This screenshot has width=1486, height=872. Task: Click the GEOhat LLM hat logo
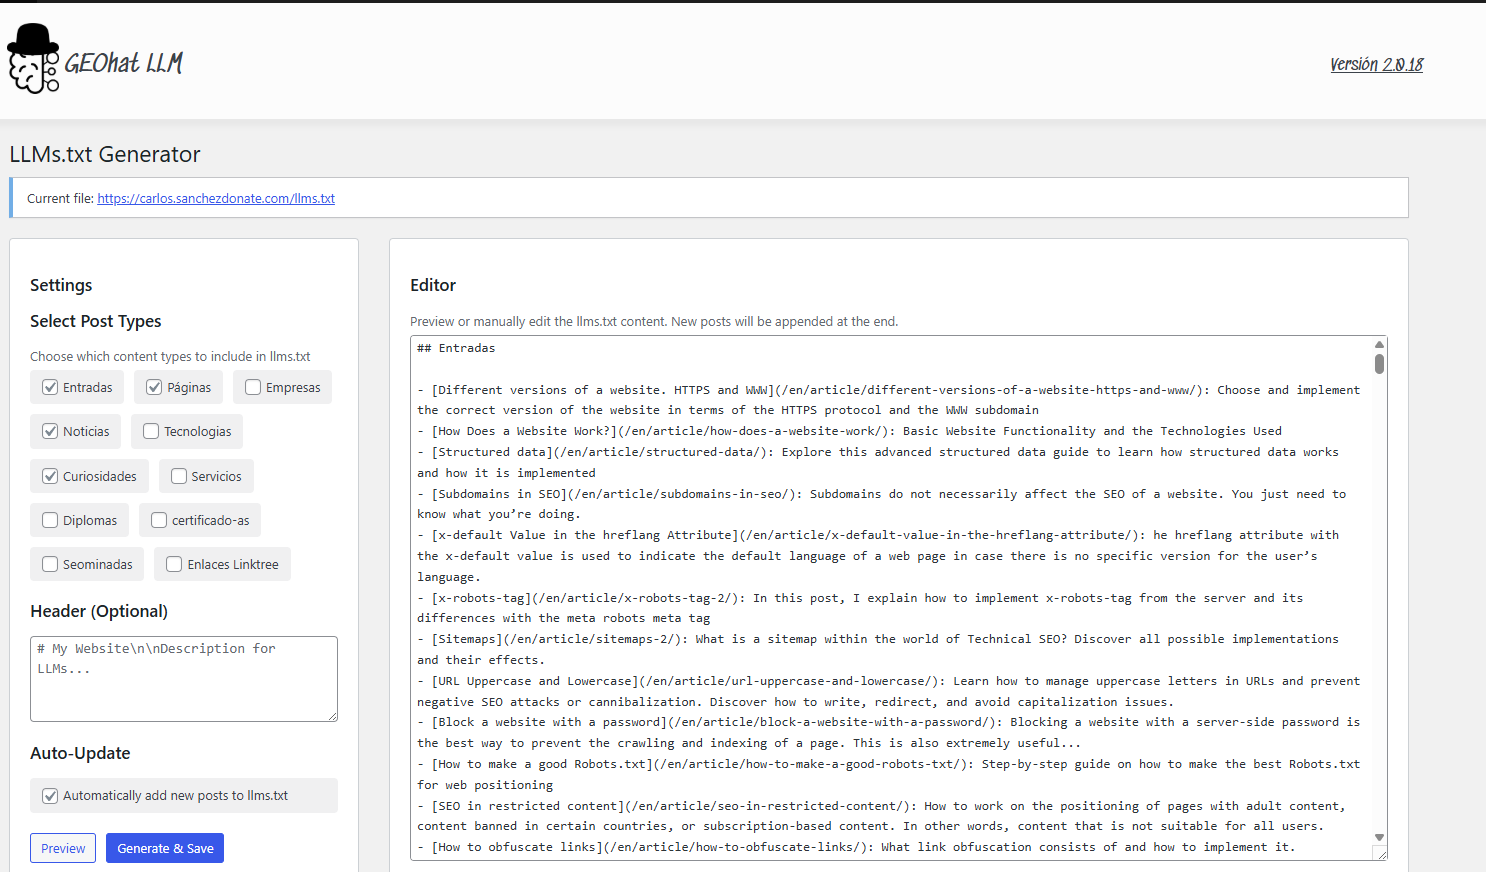coord(31,60)
